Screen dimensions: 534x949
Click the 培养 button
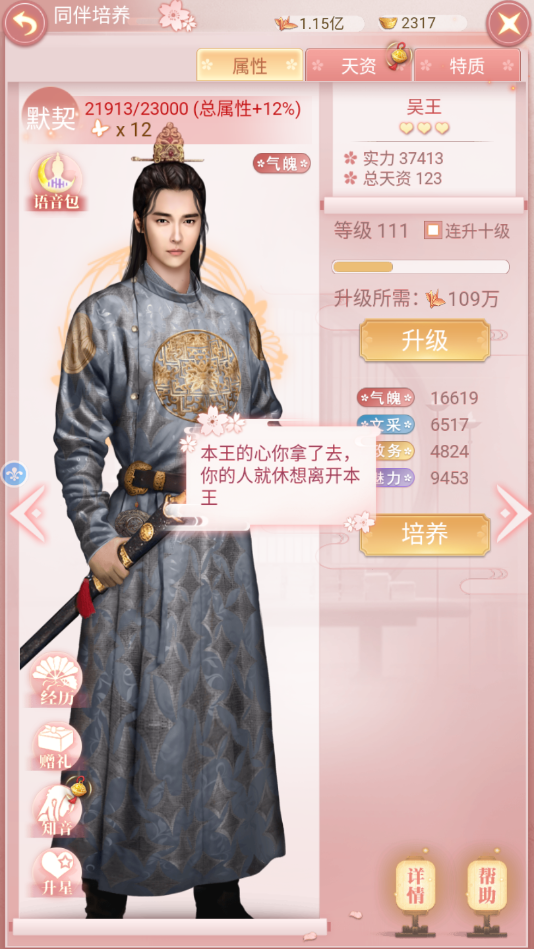pyautogui.click(x=424, y=534)
